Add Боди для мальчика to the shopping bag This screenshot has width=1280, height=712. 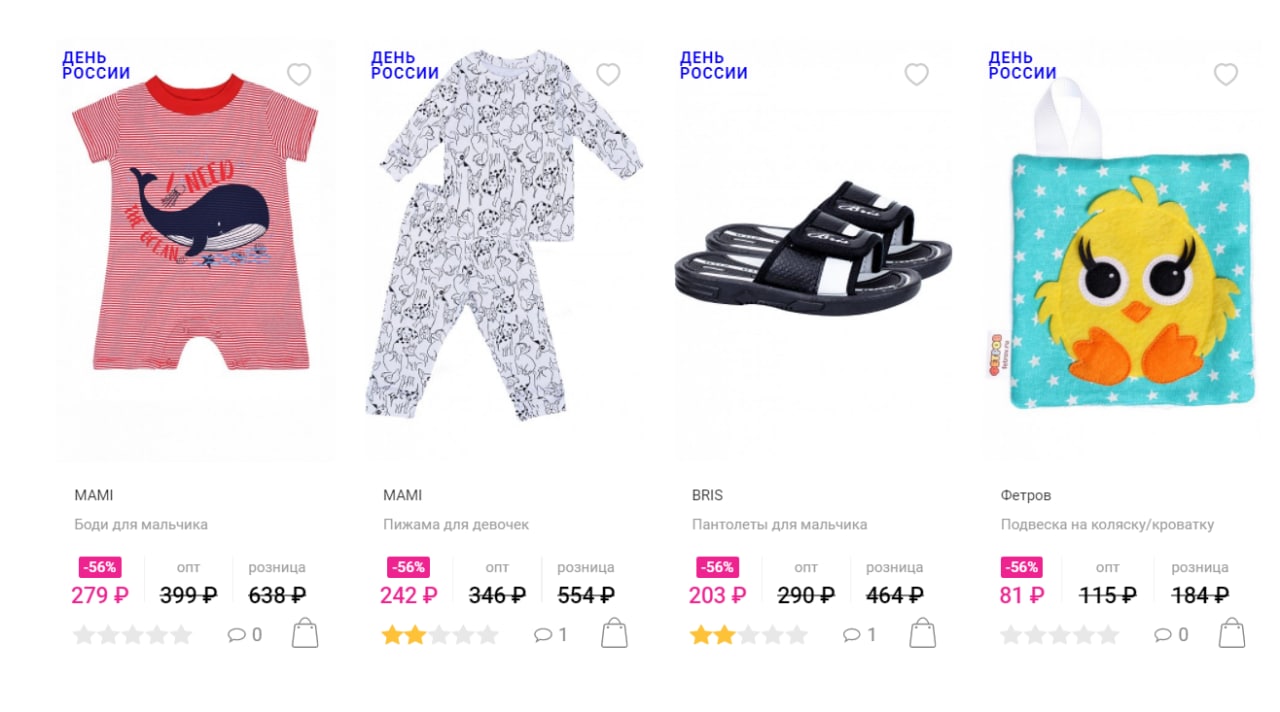(x=305, y=633)
